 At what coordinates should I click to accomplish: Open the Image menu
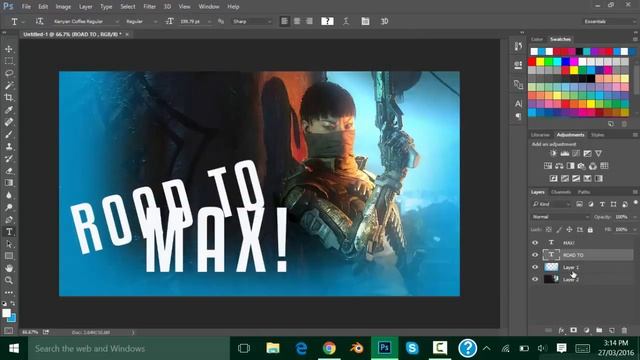pyautogui.click(x=63, y=7)
